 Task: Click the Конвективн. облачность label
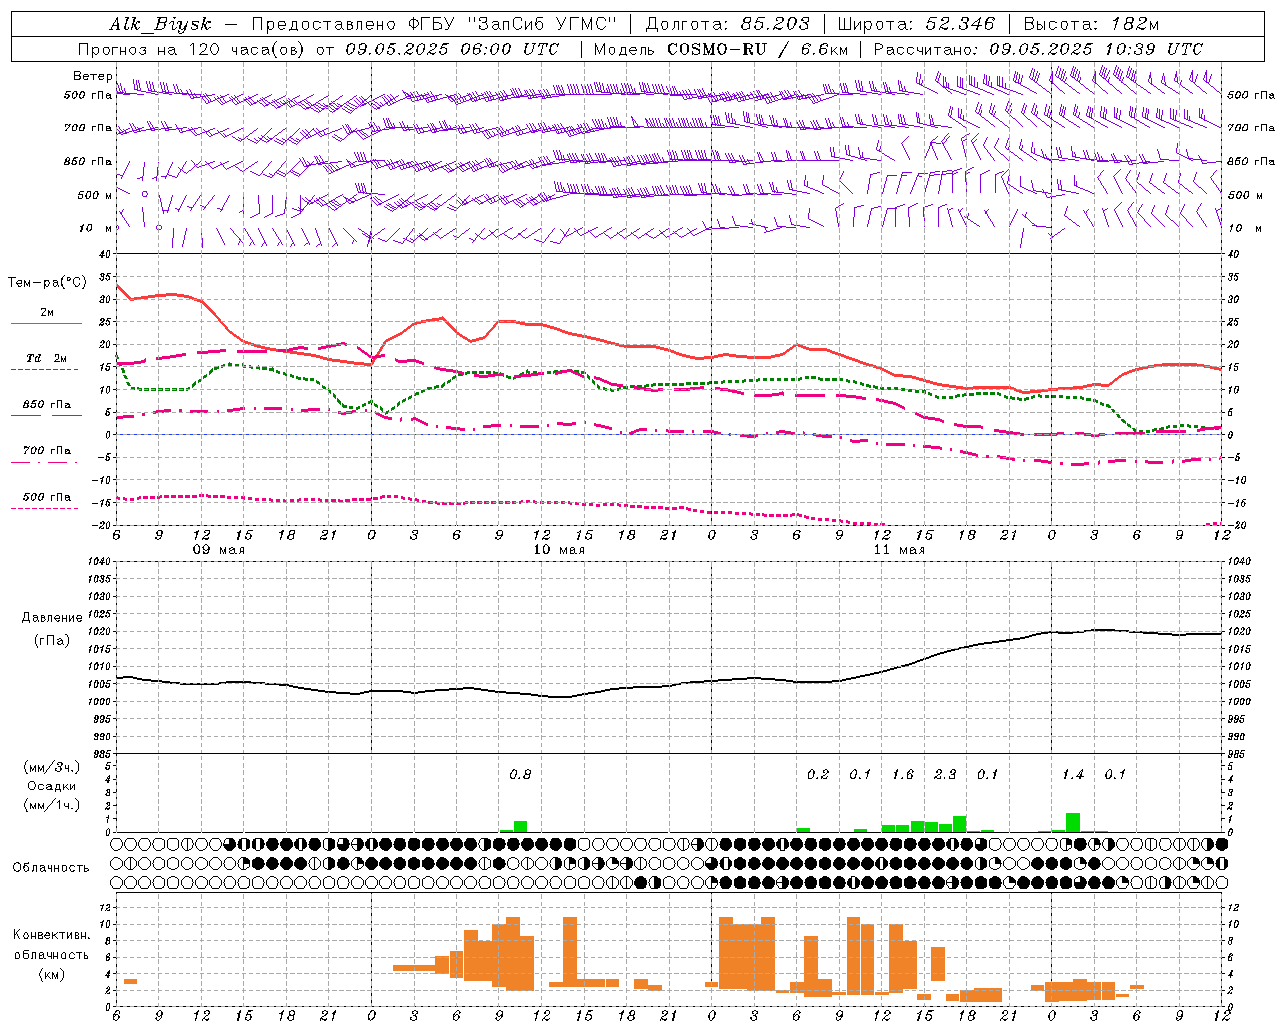tap(51, 945)
